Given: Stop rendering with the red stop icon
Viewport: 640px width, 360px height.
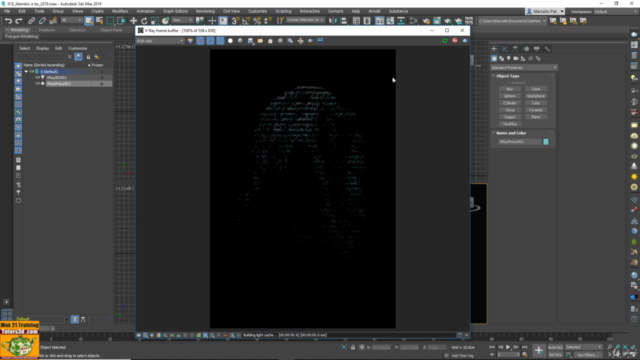Looking at the screenshot, I should click(x=455, y=41).
